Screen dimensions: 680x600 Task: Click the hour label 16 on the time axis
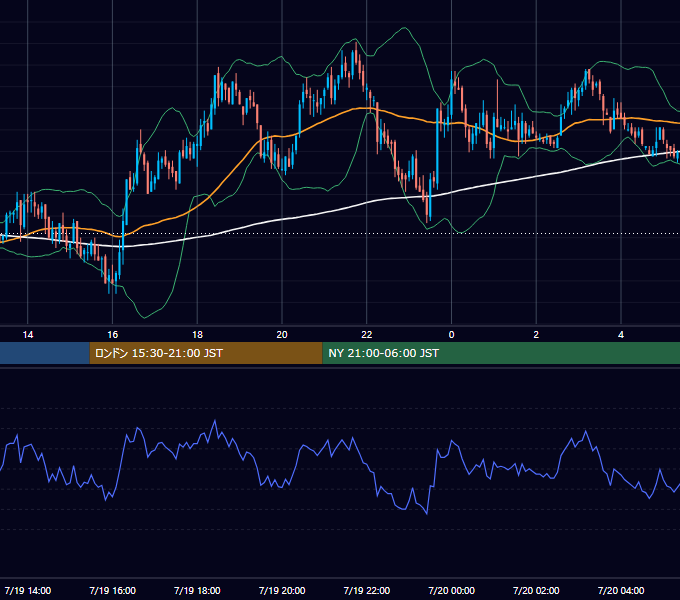pyautogui.click(x=112, y=335)
